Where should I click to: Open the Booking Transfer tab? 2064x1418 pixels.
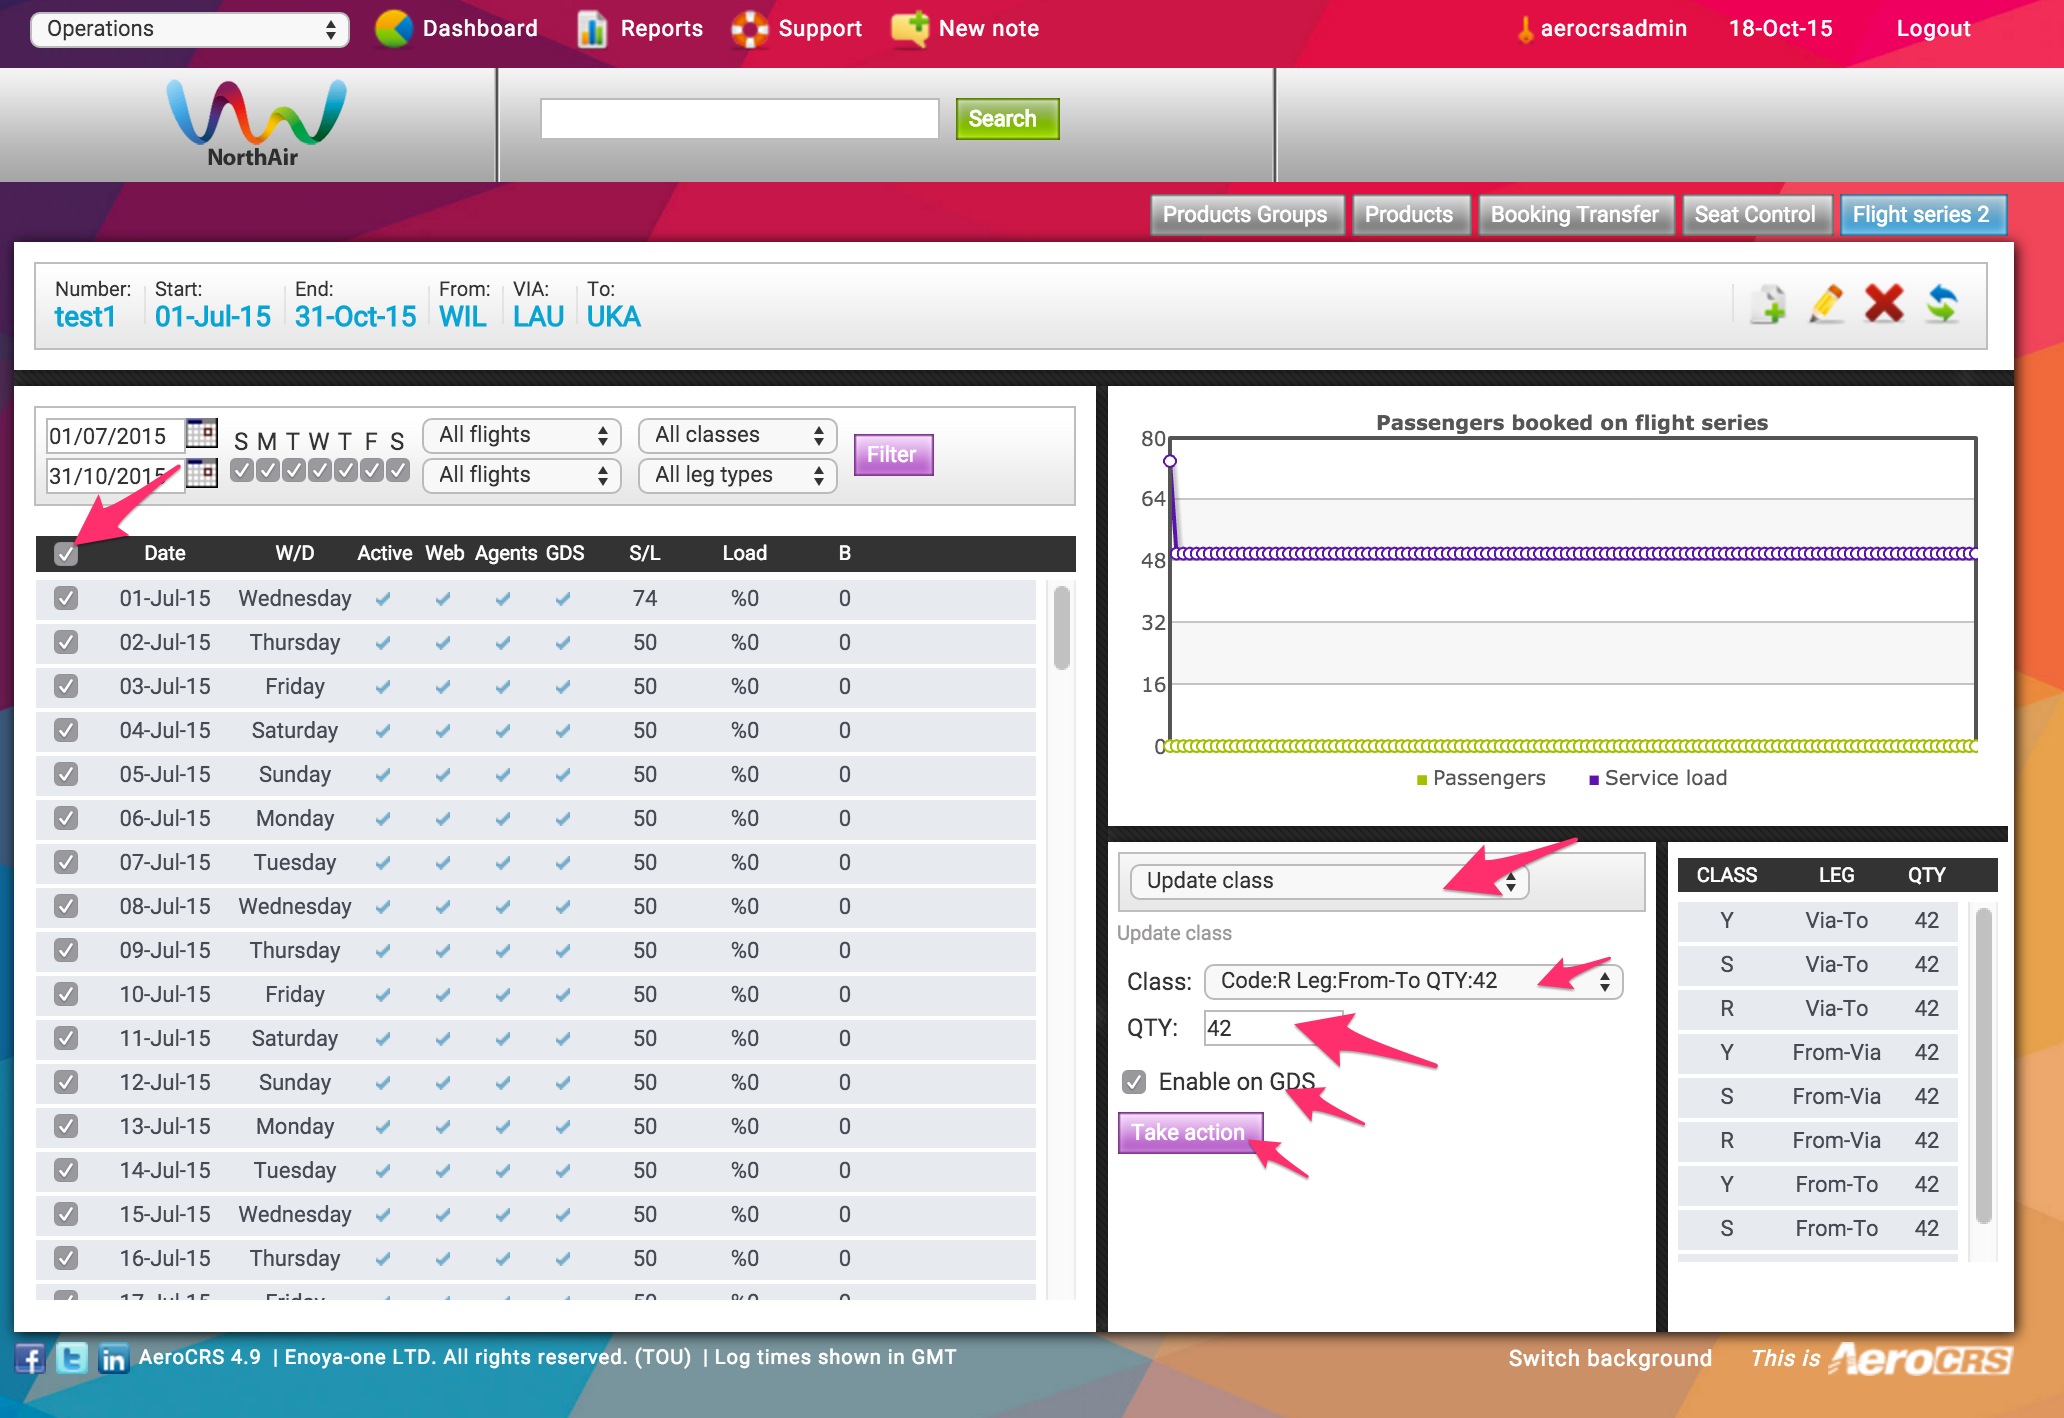[x=1574, y=215]
